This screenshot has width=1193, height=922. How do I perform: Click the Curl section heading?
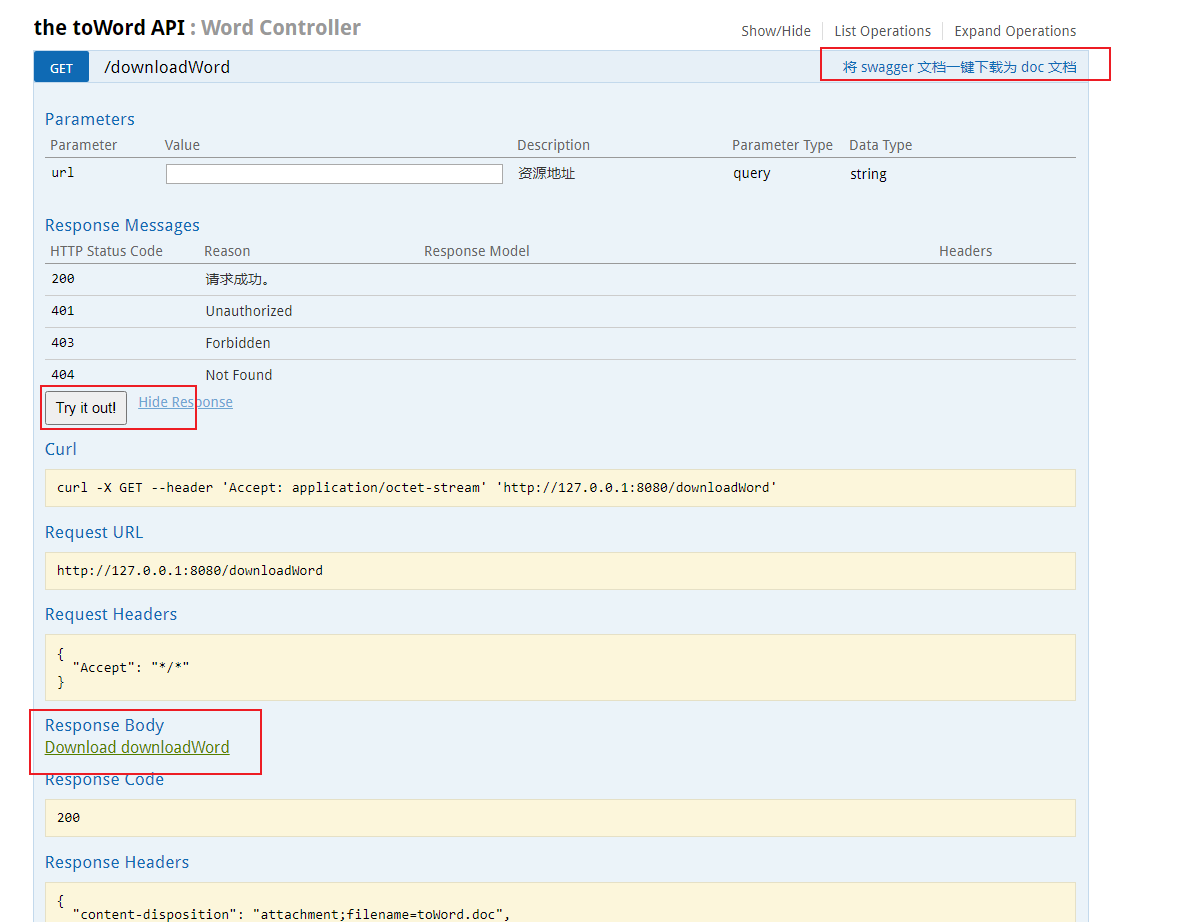(x=61, y=450)
